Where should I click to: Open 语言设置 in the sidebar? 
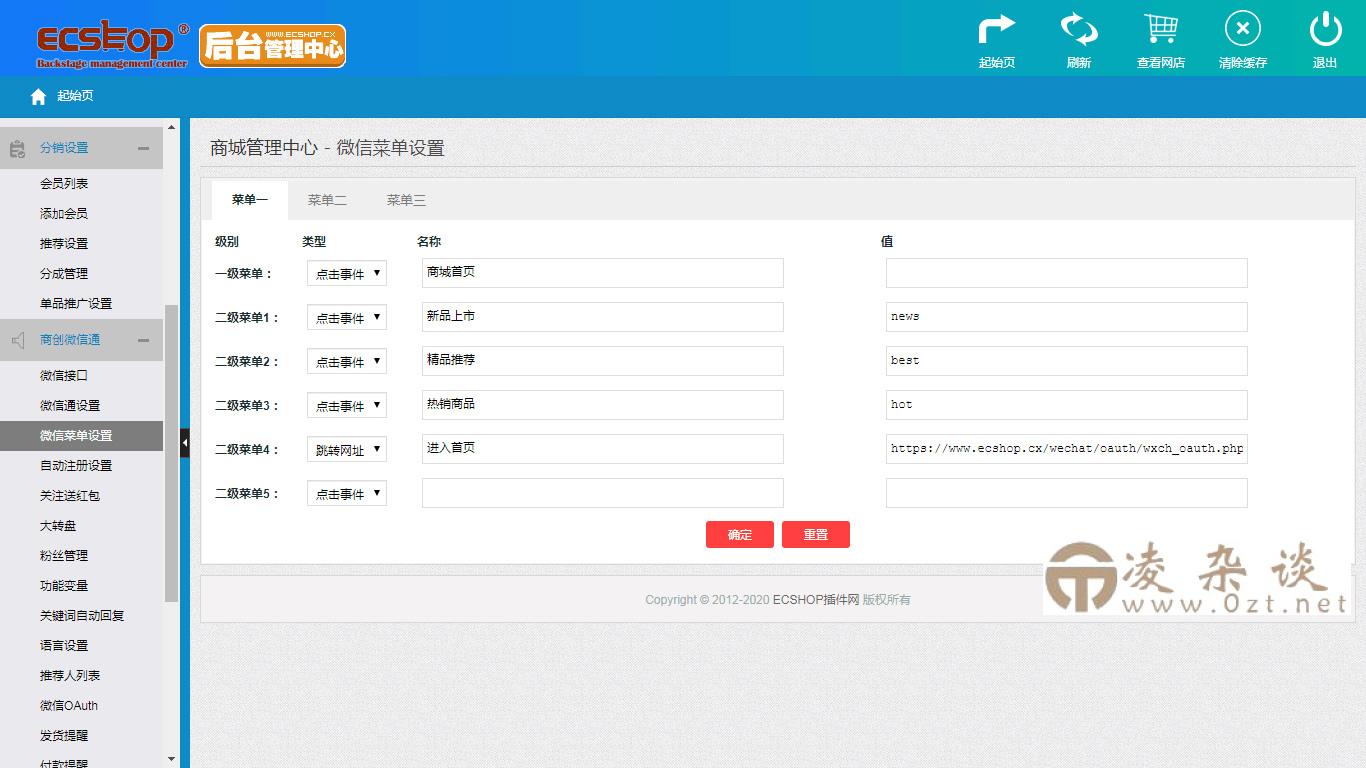pyautogui.click(x=64, y=646)
